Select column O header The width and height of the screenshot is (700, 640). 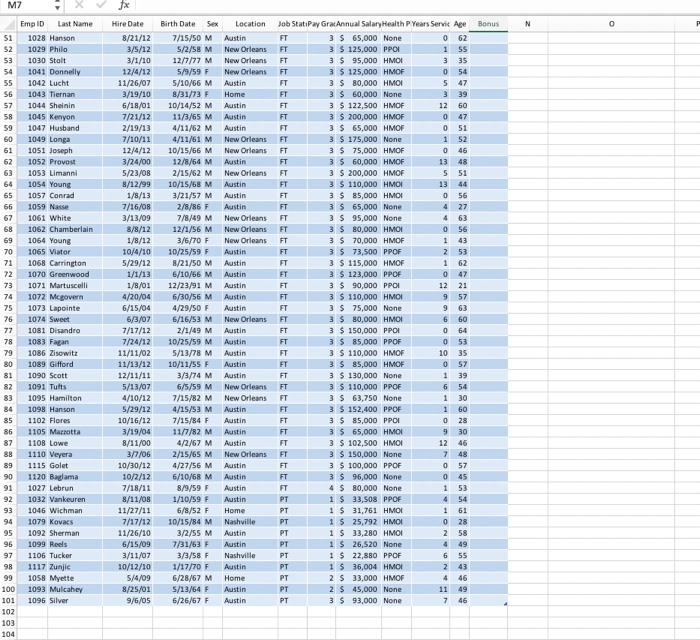611,24
